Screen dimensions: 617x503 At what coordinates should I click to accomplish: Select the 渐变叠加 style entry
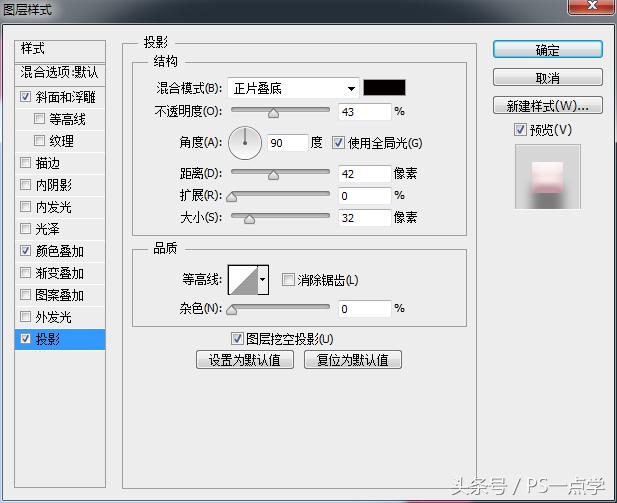pos(59,273)
